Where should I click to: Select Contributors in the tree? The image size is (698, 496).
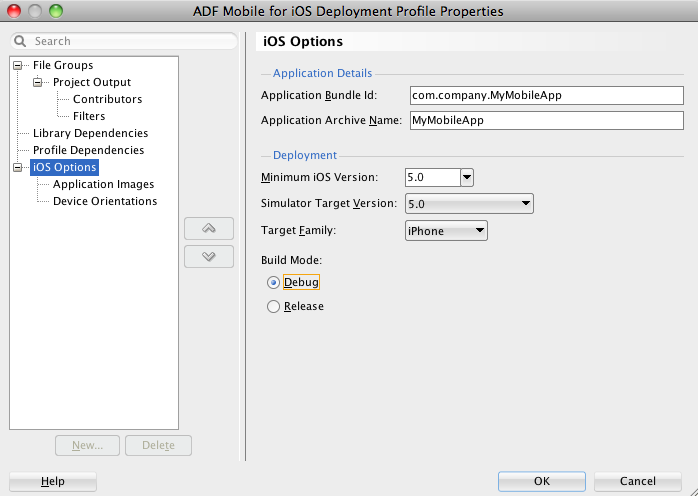coord(107,99)
